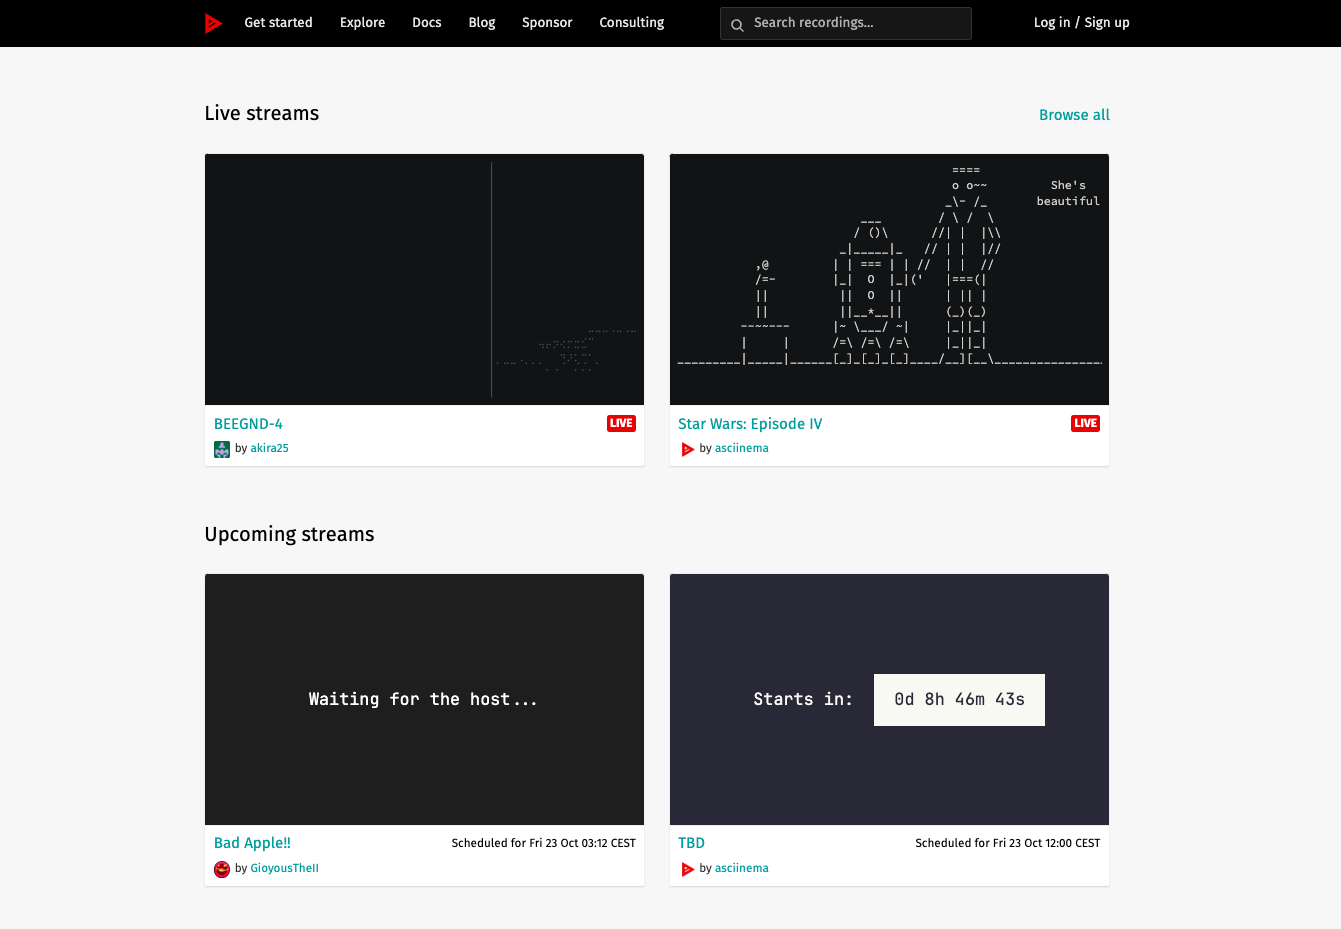The height and width of the screenshot is (929, 1341).
Task: Open Star Wars: Episode IV stream title
Action: 750,424
